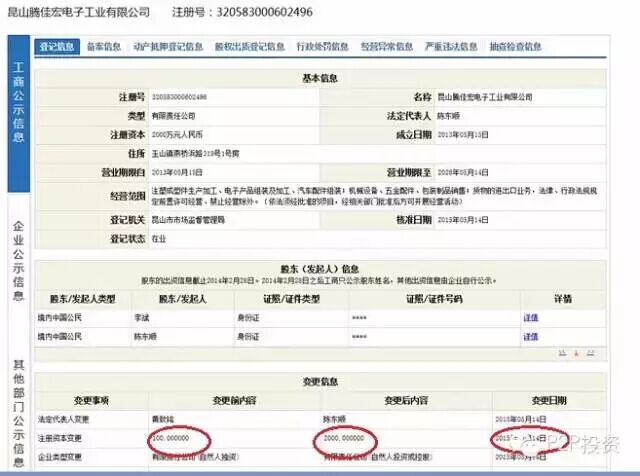Click the 变更事项 column header

coord(91,400)
